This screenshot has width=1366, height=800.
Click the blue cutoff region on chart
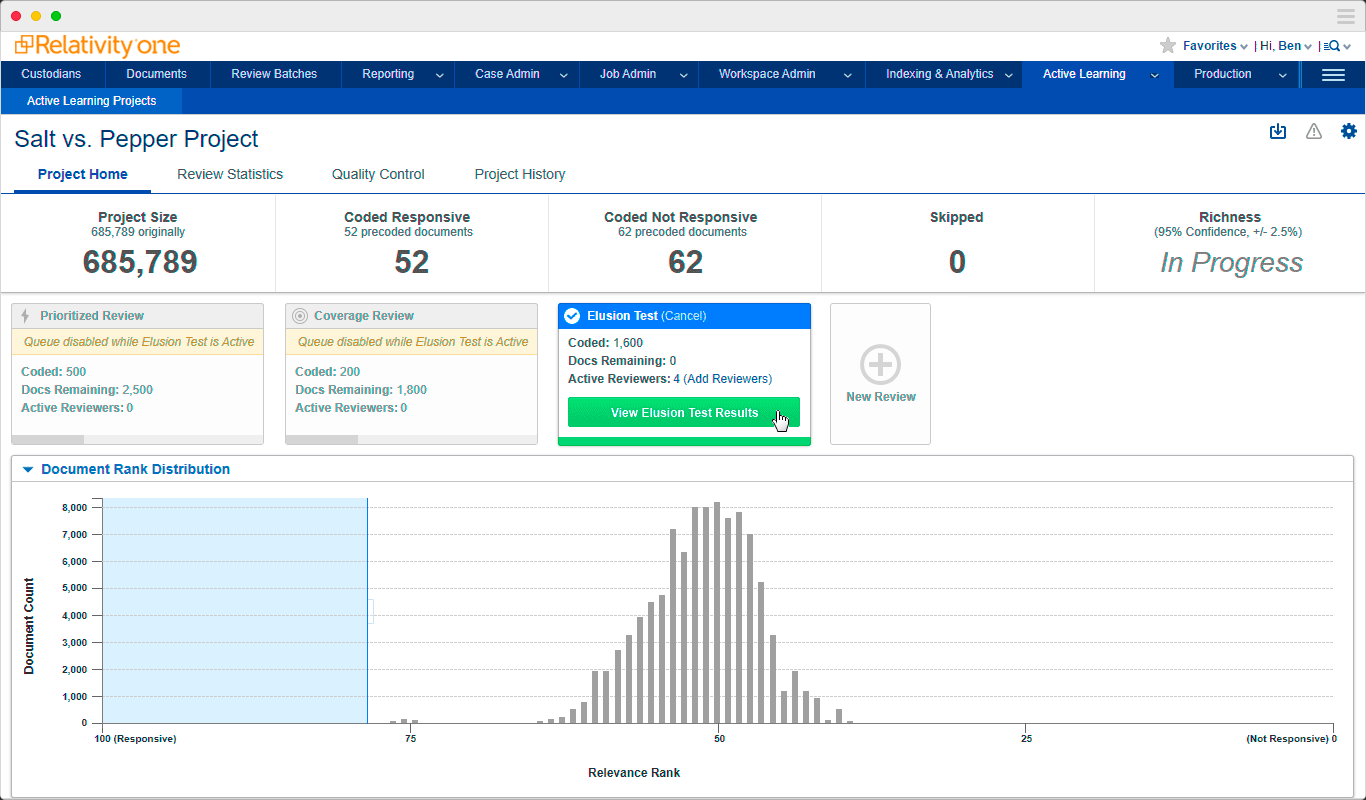point(235,610)
